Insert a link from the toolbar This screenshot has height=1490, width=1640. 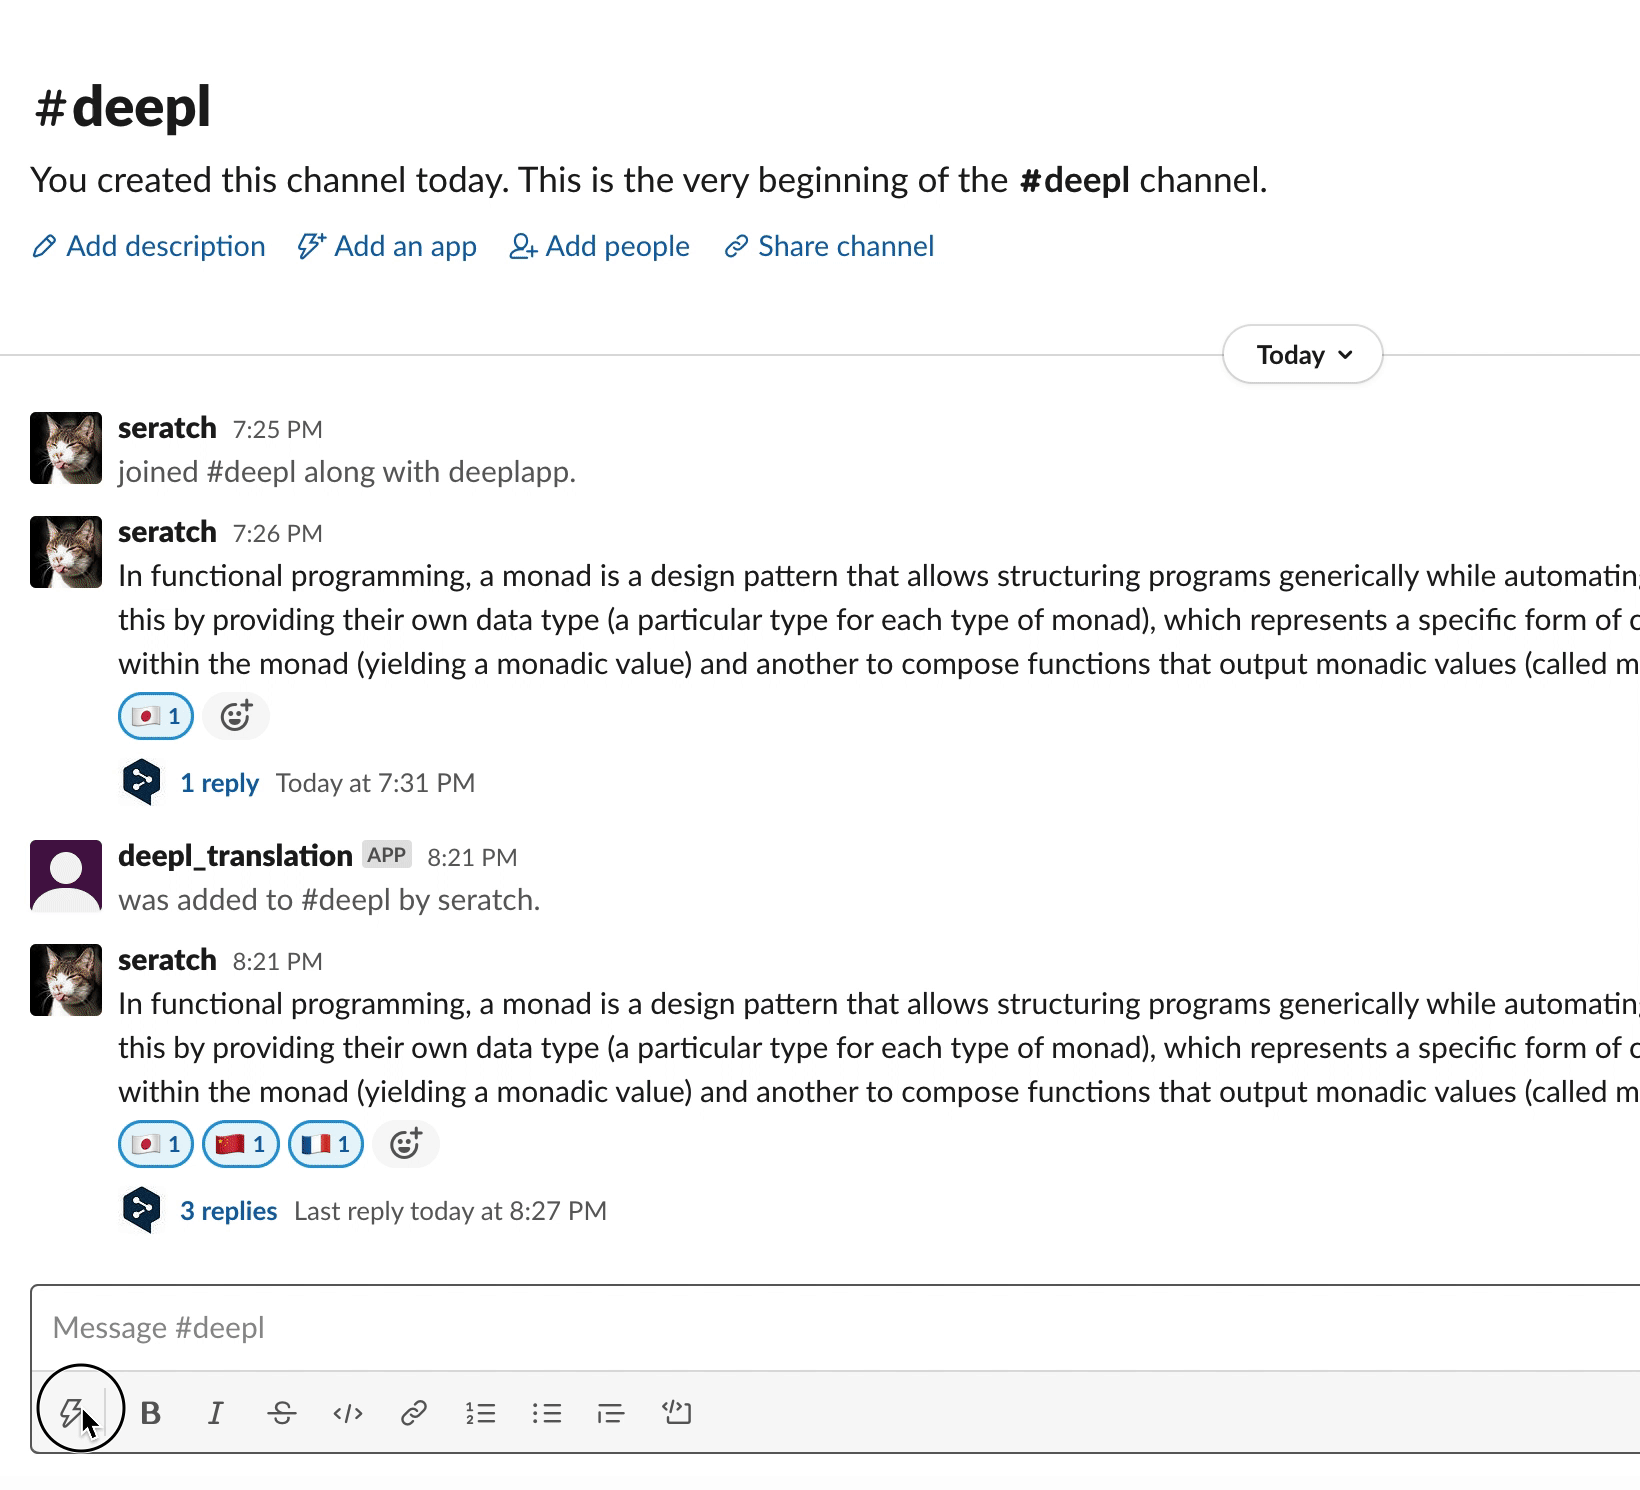[414, 1413]
